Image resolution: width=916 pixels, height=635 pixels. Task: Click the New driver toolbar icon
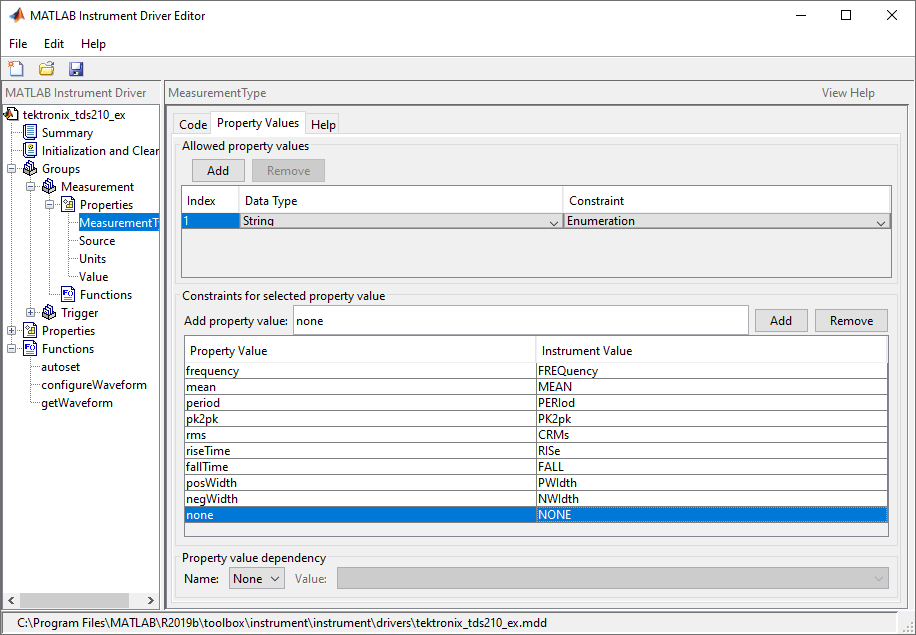pyautogui.click(x=16, y=69)
